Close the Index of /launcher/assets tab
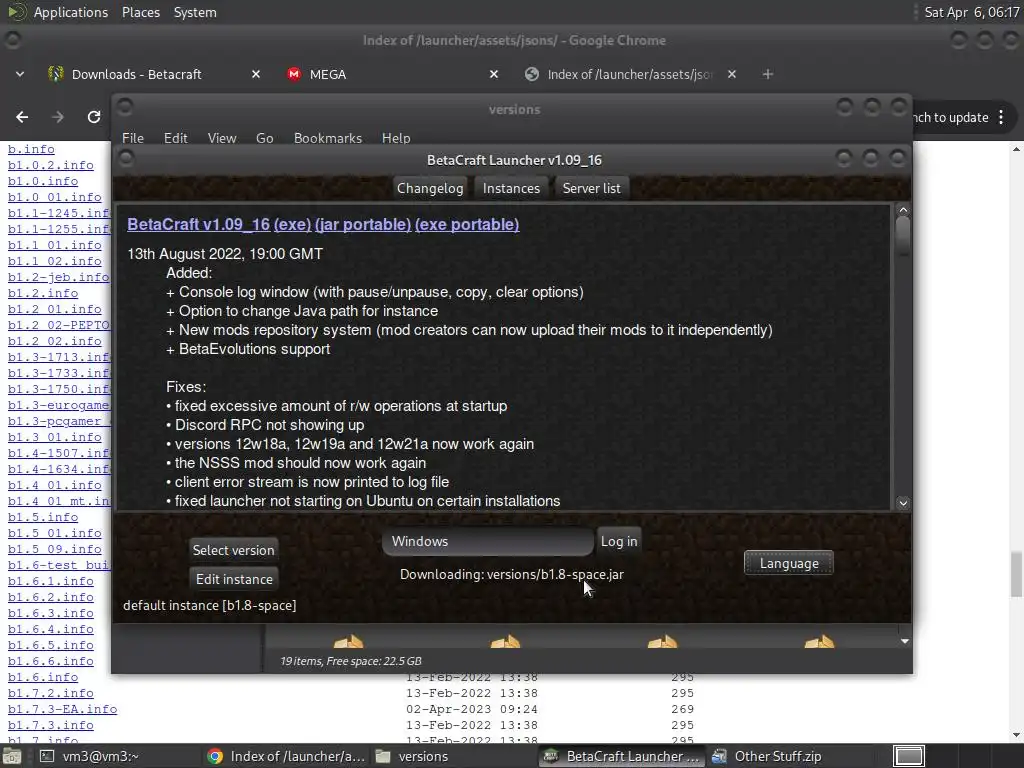This screenshot has height=768, width=1024. click(x=732, y=74)
